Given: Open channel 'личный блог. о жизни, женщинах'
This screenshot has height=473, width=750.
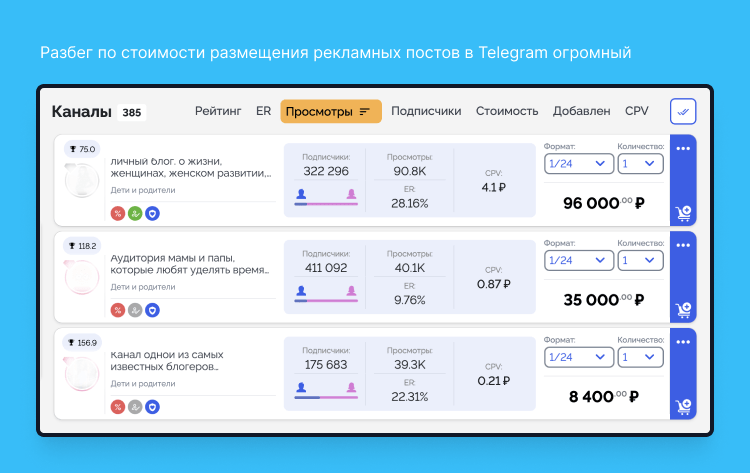Looking at the screenshot, I should point(191,167).
